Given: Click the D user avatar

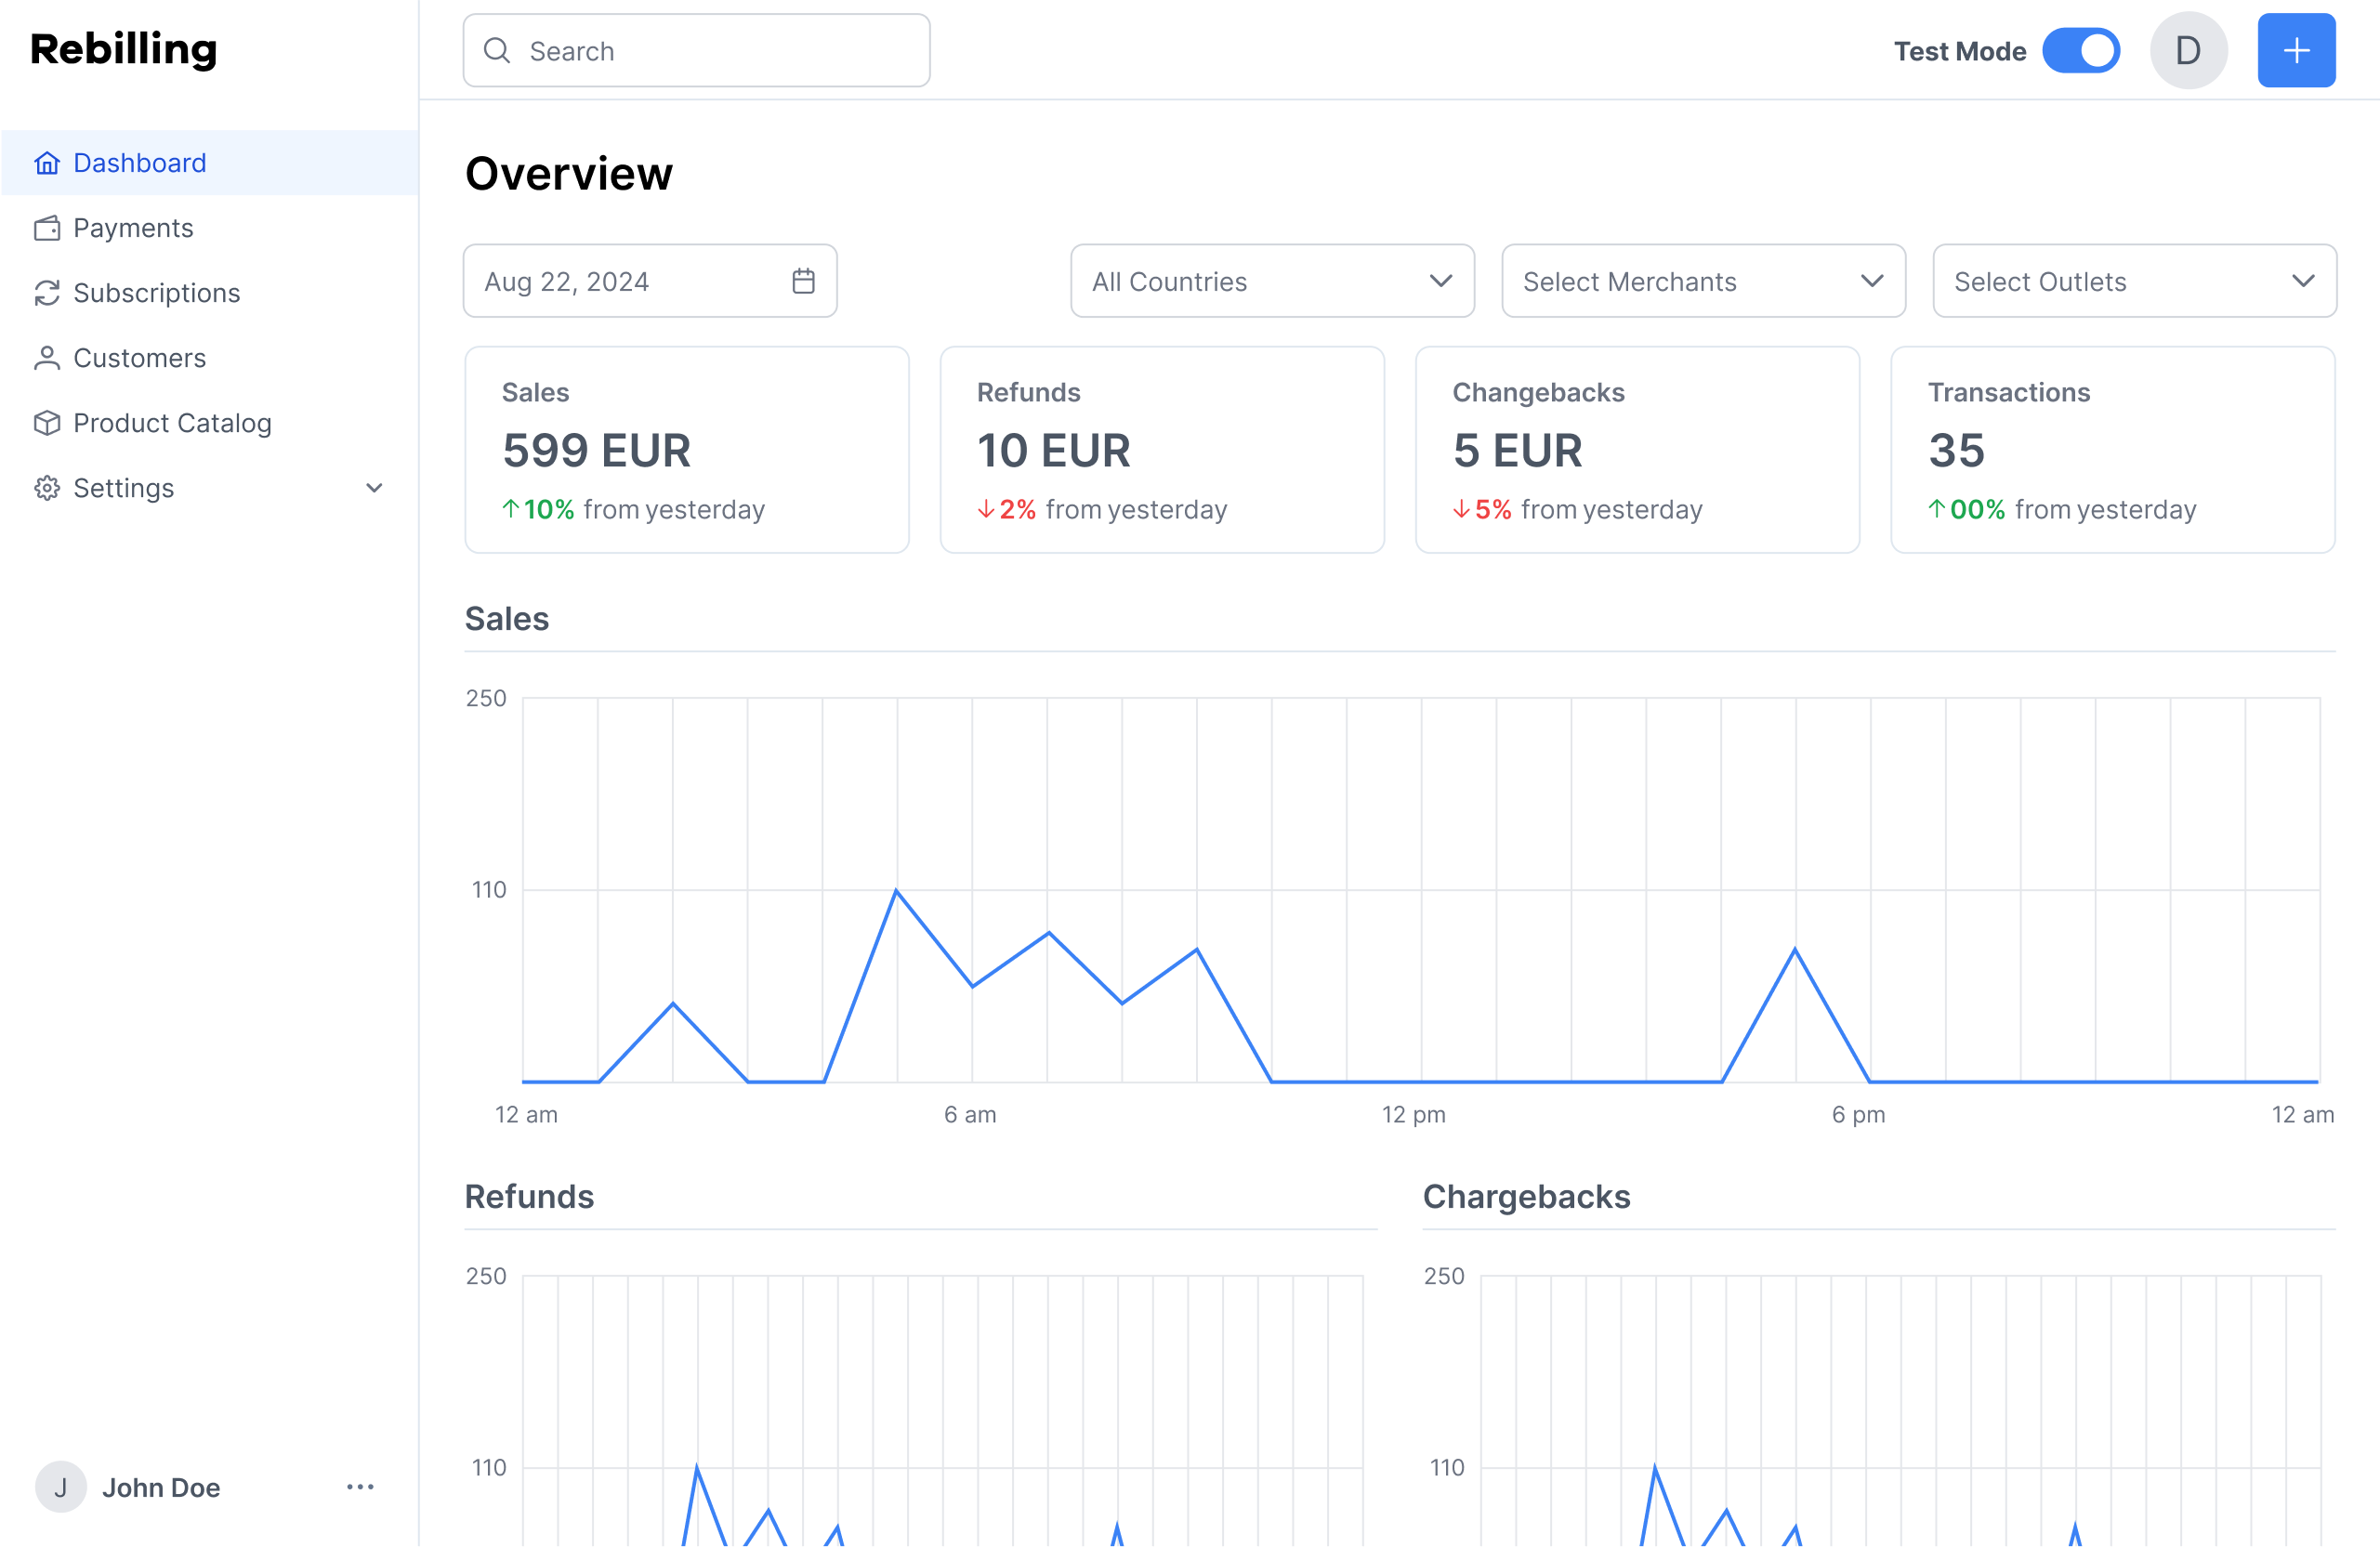Looking at the screenshot, I should coord(2188,50).
